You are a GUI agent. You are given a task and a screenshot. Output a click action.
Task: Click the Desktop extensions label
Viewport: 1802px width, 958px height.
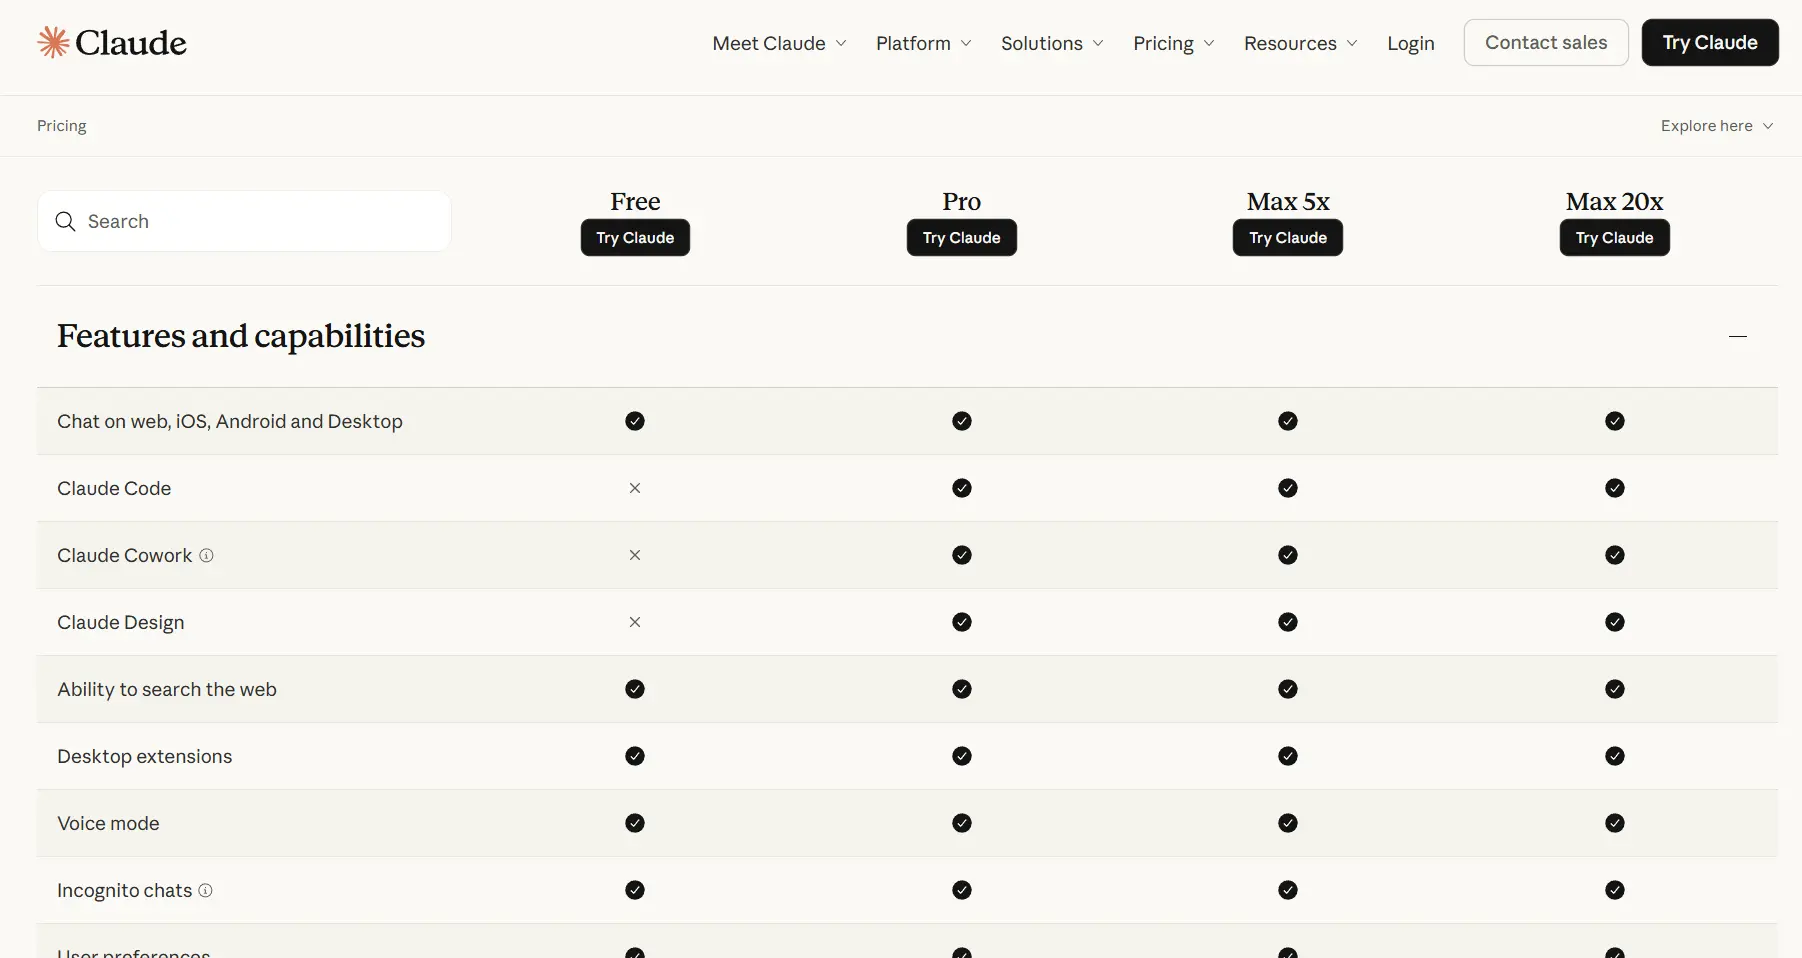145,756
